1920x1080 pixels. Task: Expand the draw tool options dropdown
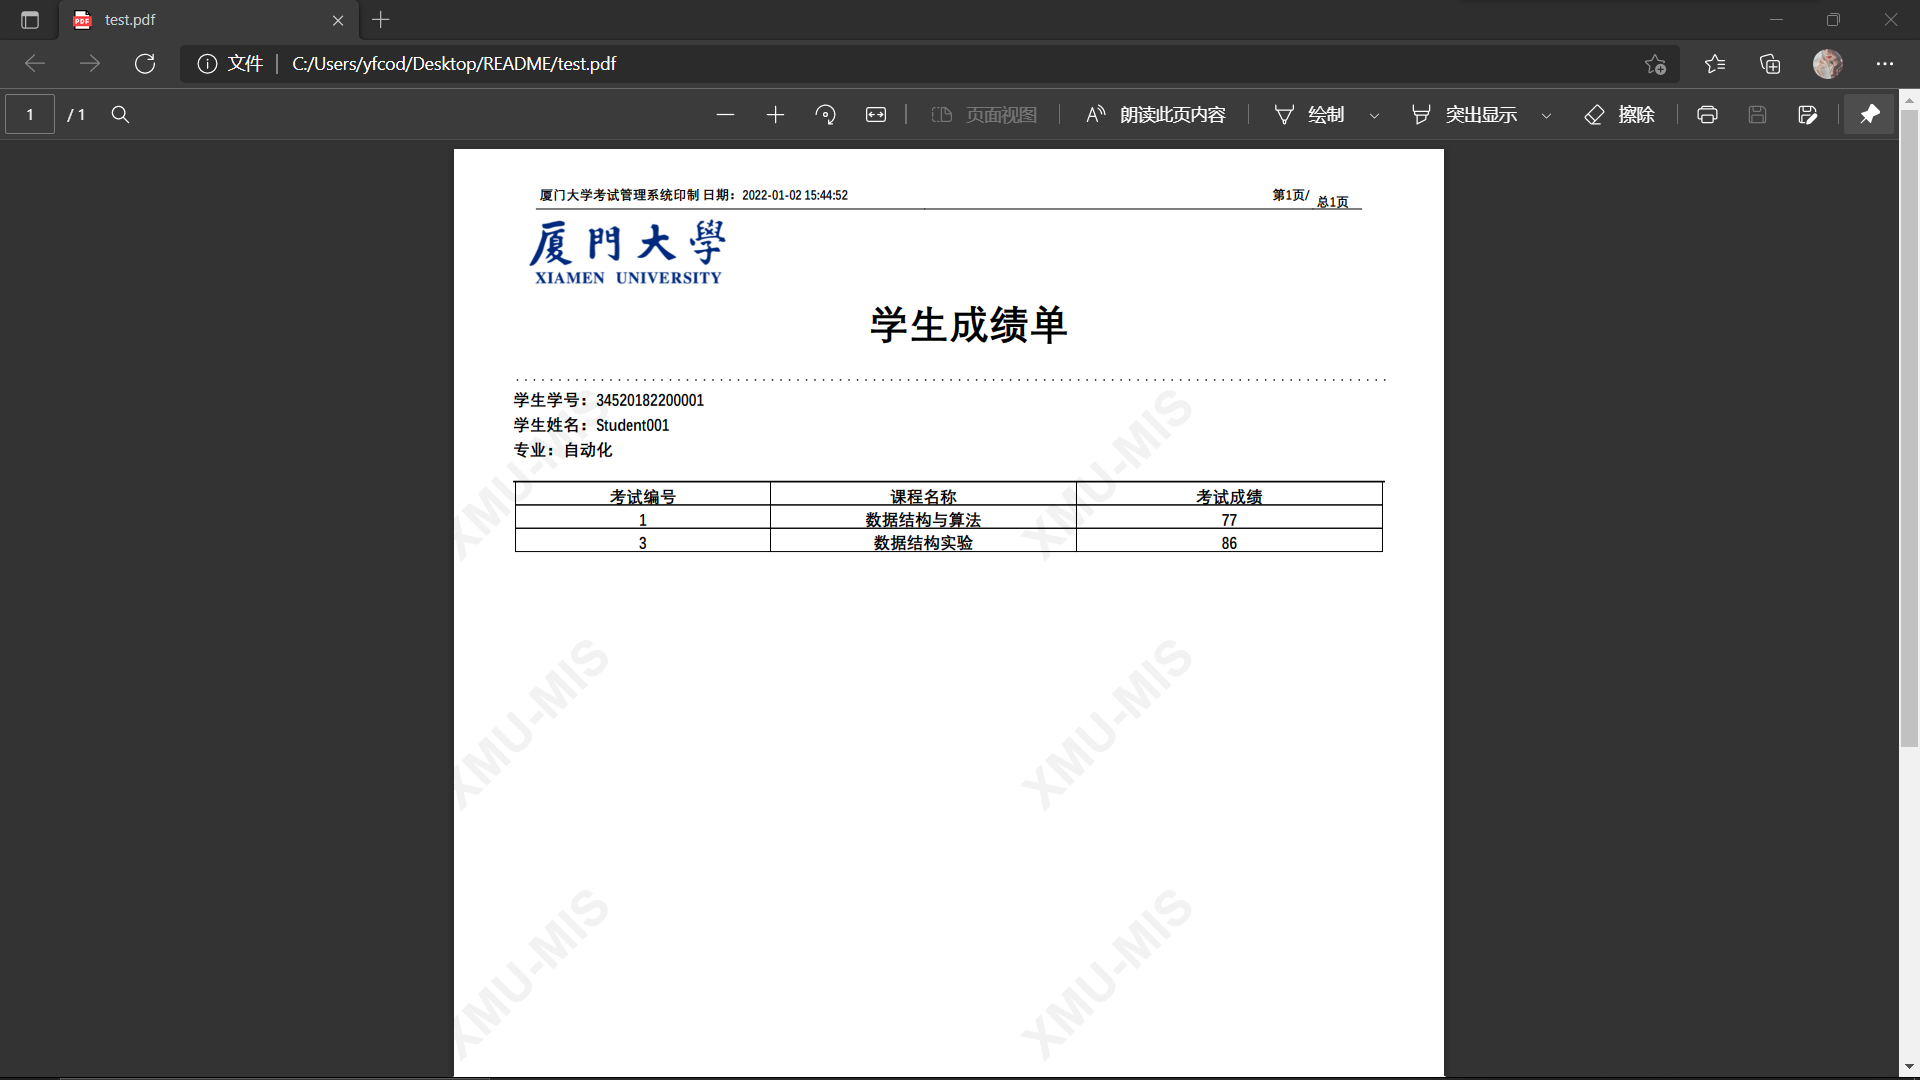tap(1375, 116)
